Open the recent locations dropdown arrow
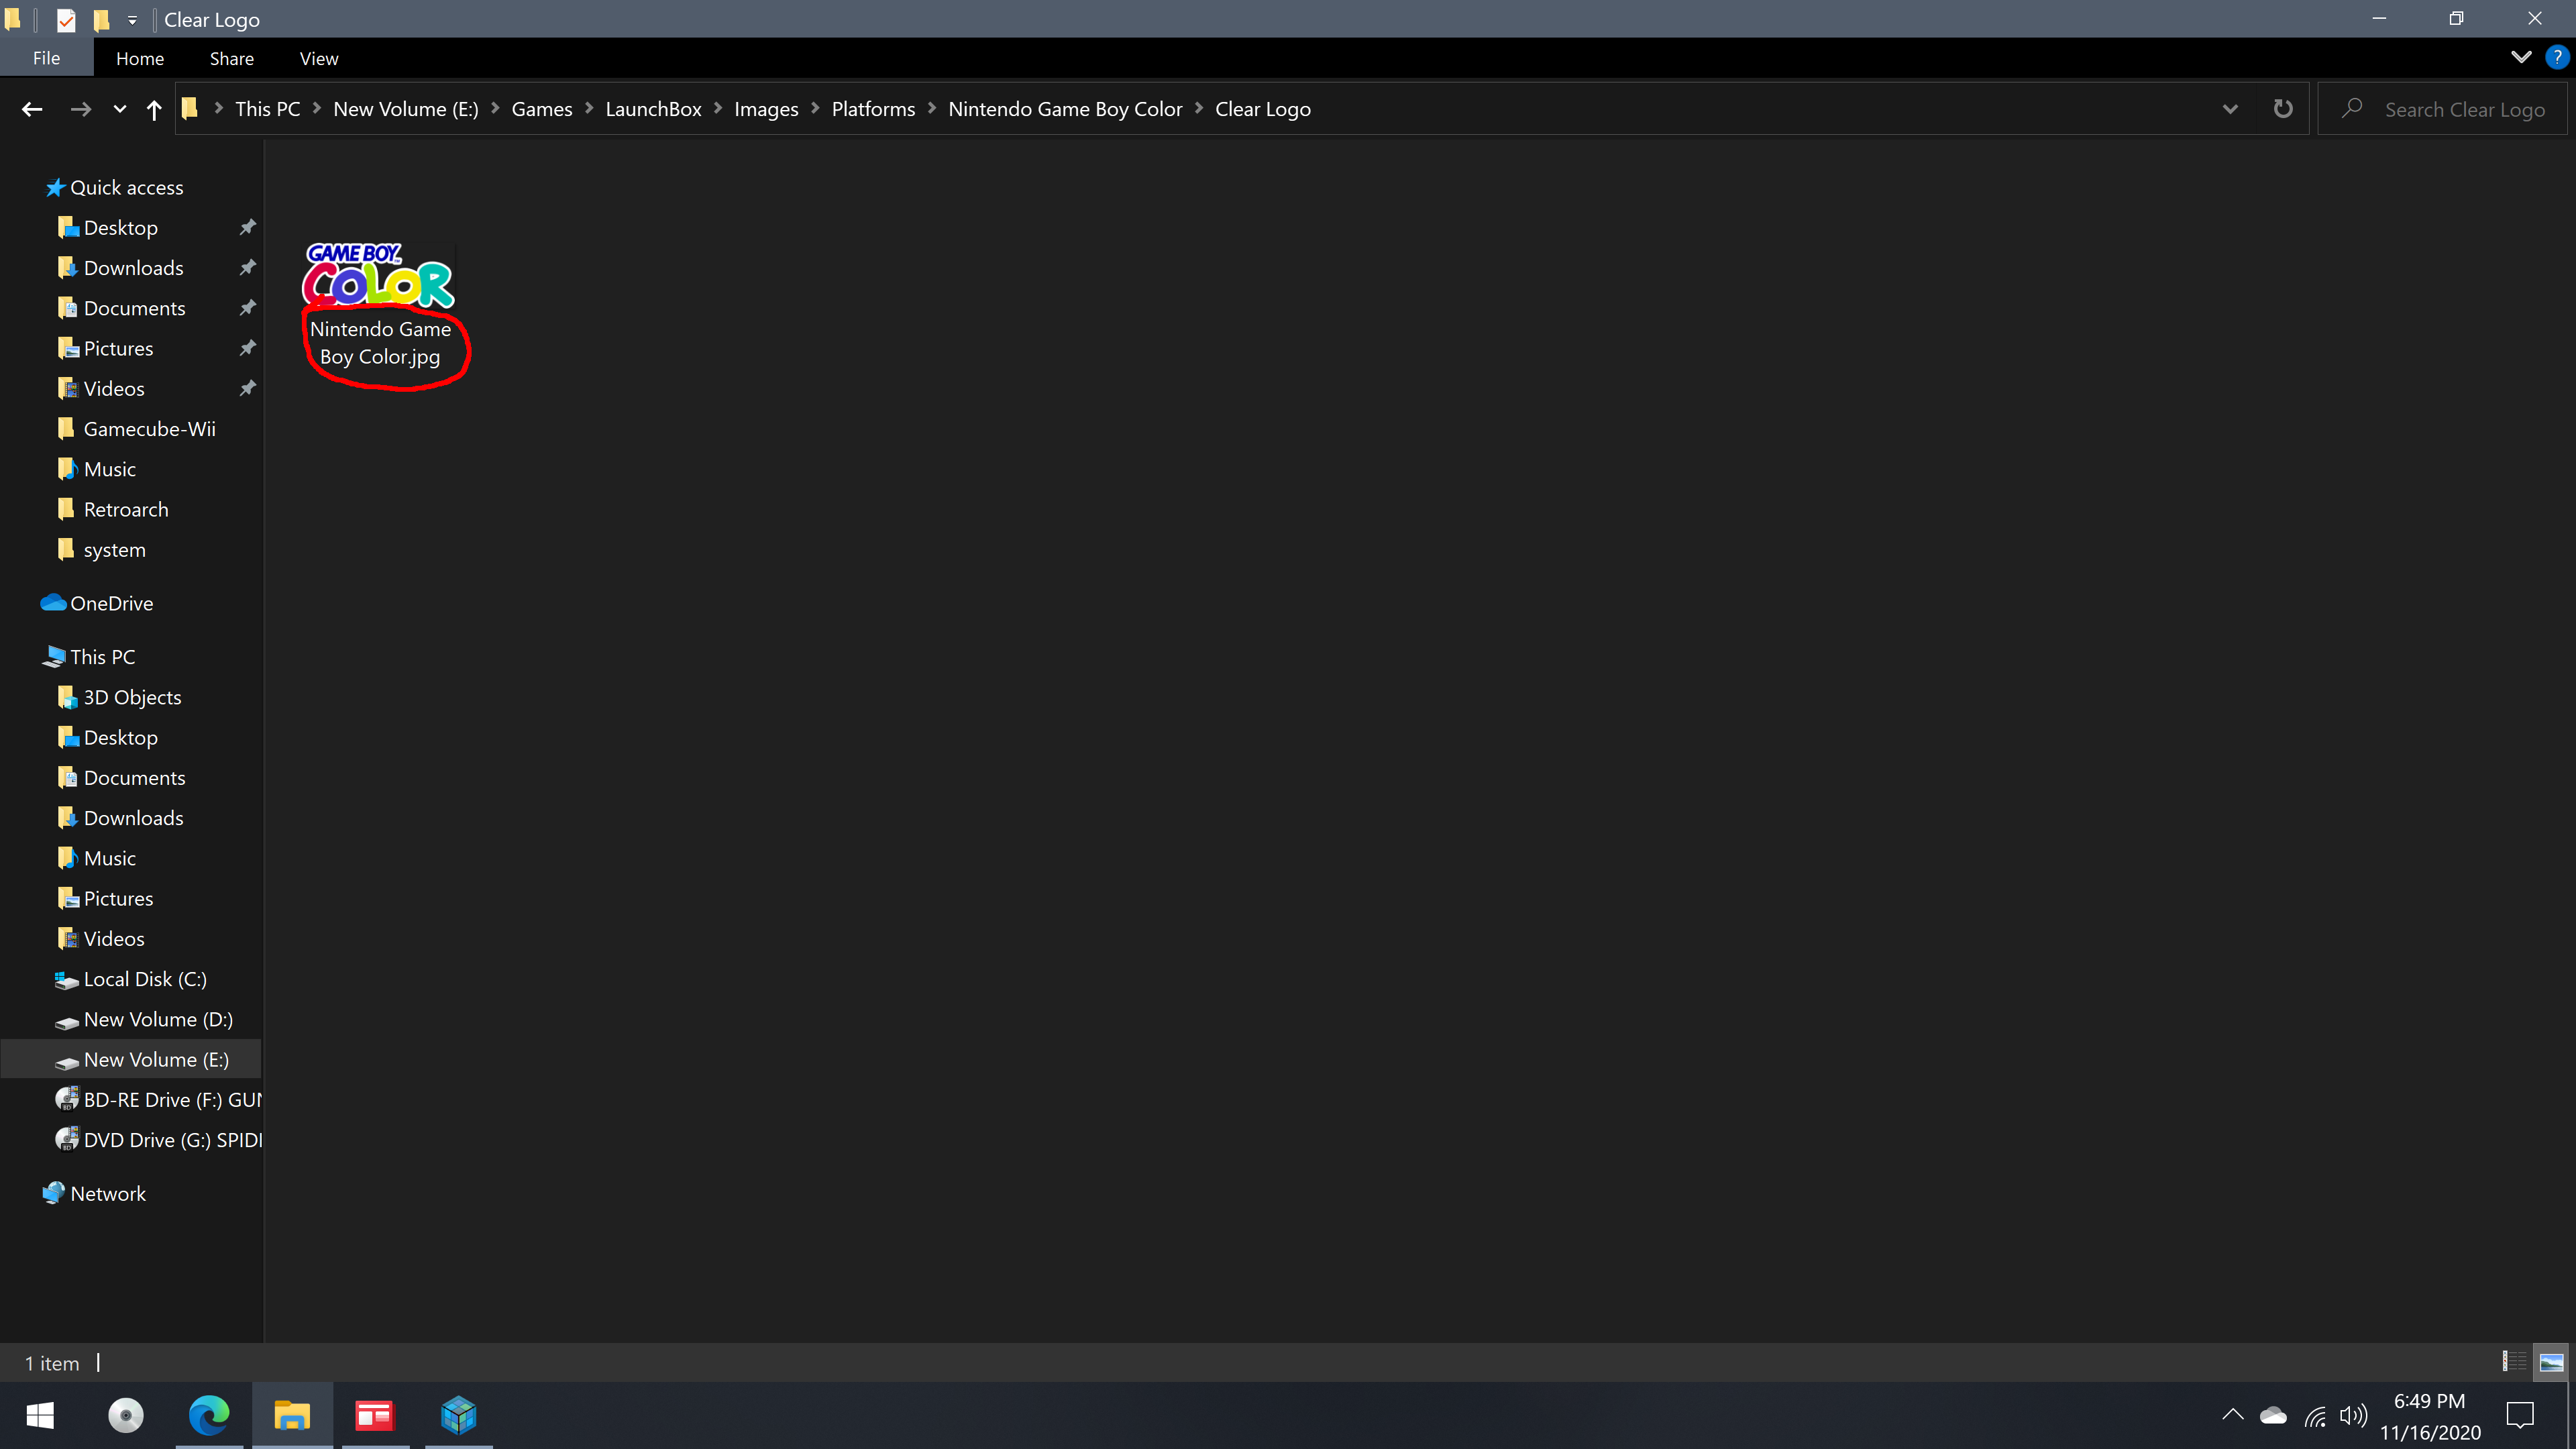Image resolution: width=2576 pixels, height=1449 pixels. (120, 109)
